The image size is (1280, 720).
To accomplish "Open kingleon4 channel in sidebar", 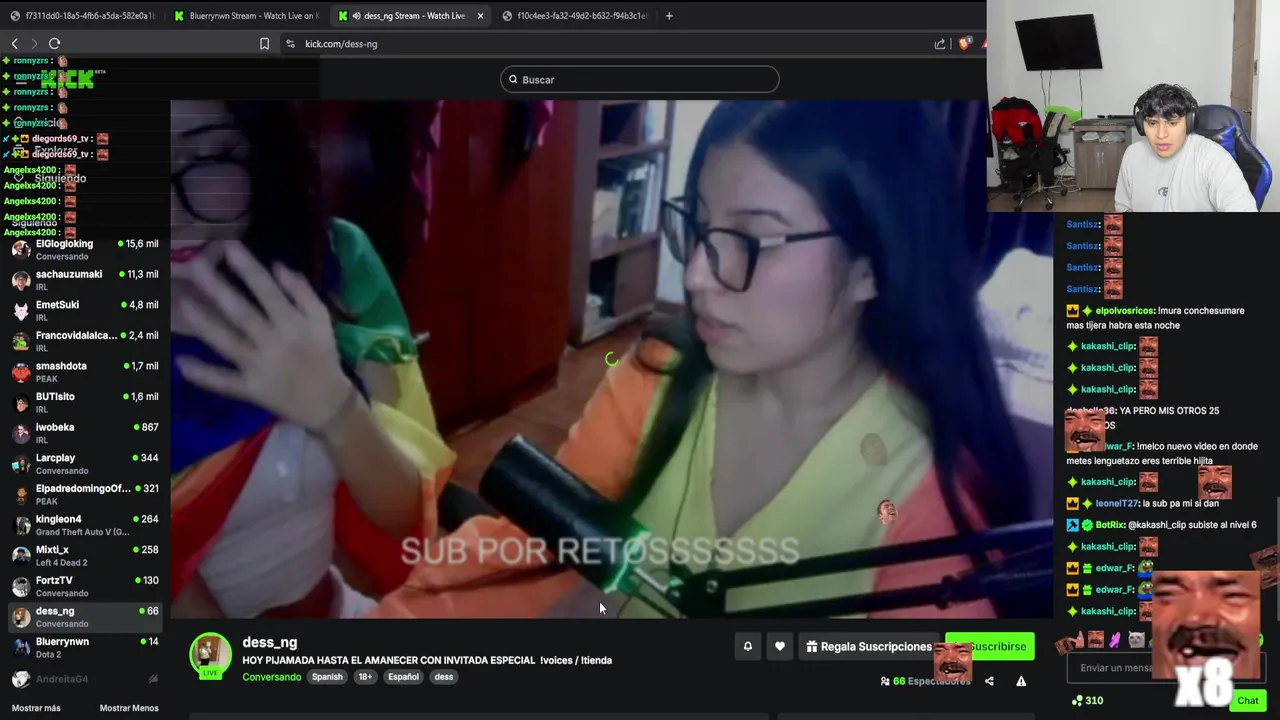I will click(85, 525).
